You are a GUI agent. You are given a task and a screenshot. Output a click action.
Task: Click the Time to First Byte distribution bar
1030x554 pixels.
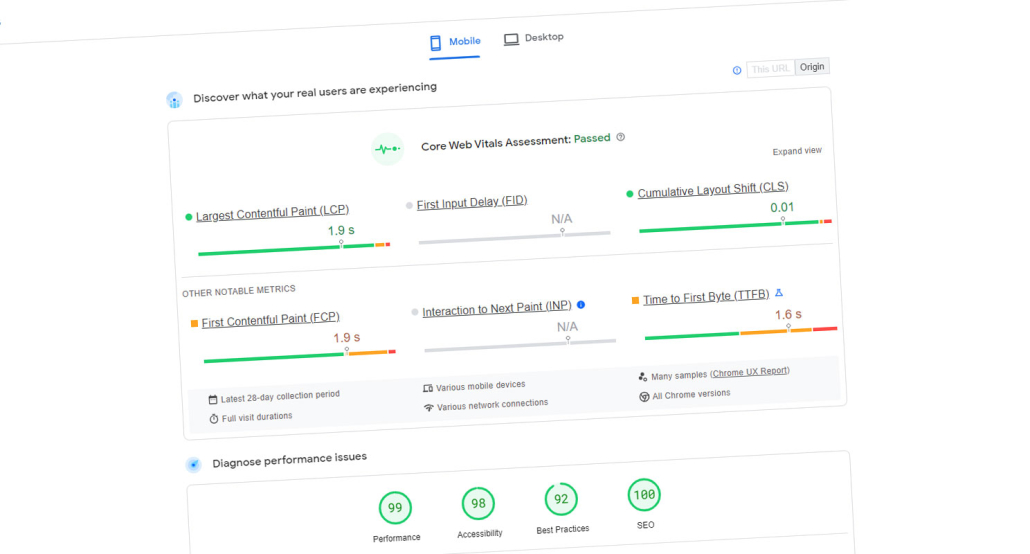741,333
